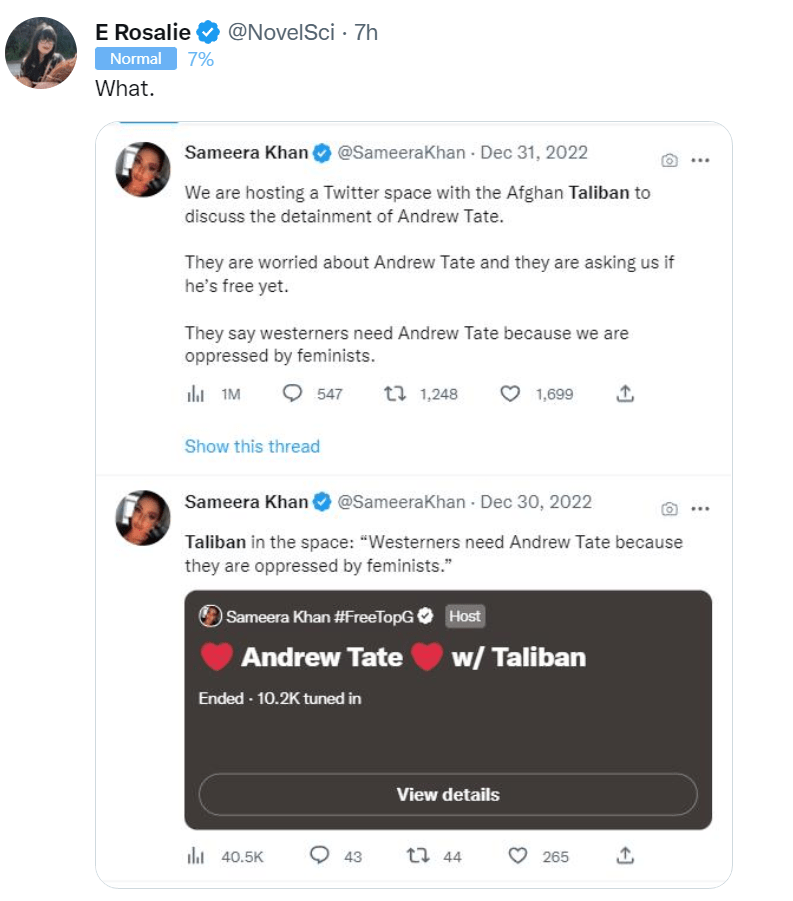Share the Dec 30 tweet
Viewport: 793px width, 901px height.
tap(625, 856)
